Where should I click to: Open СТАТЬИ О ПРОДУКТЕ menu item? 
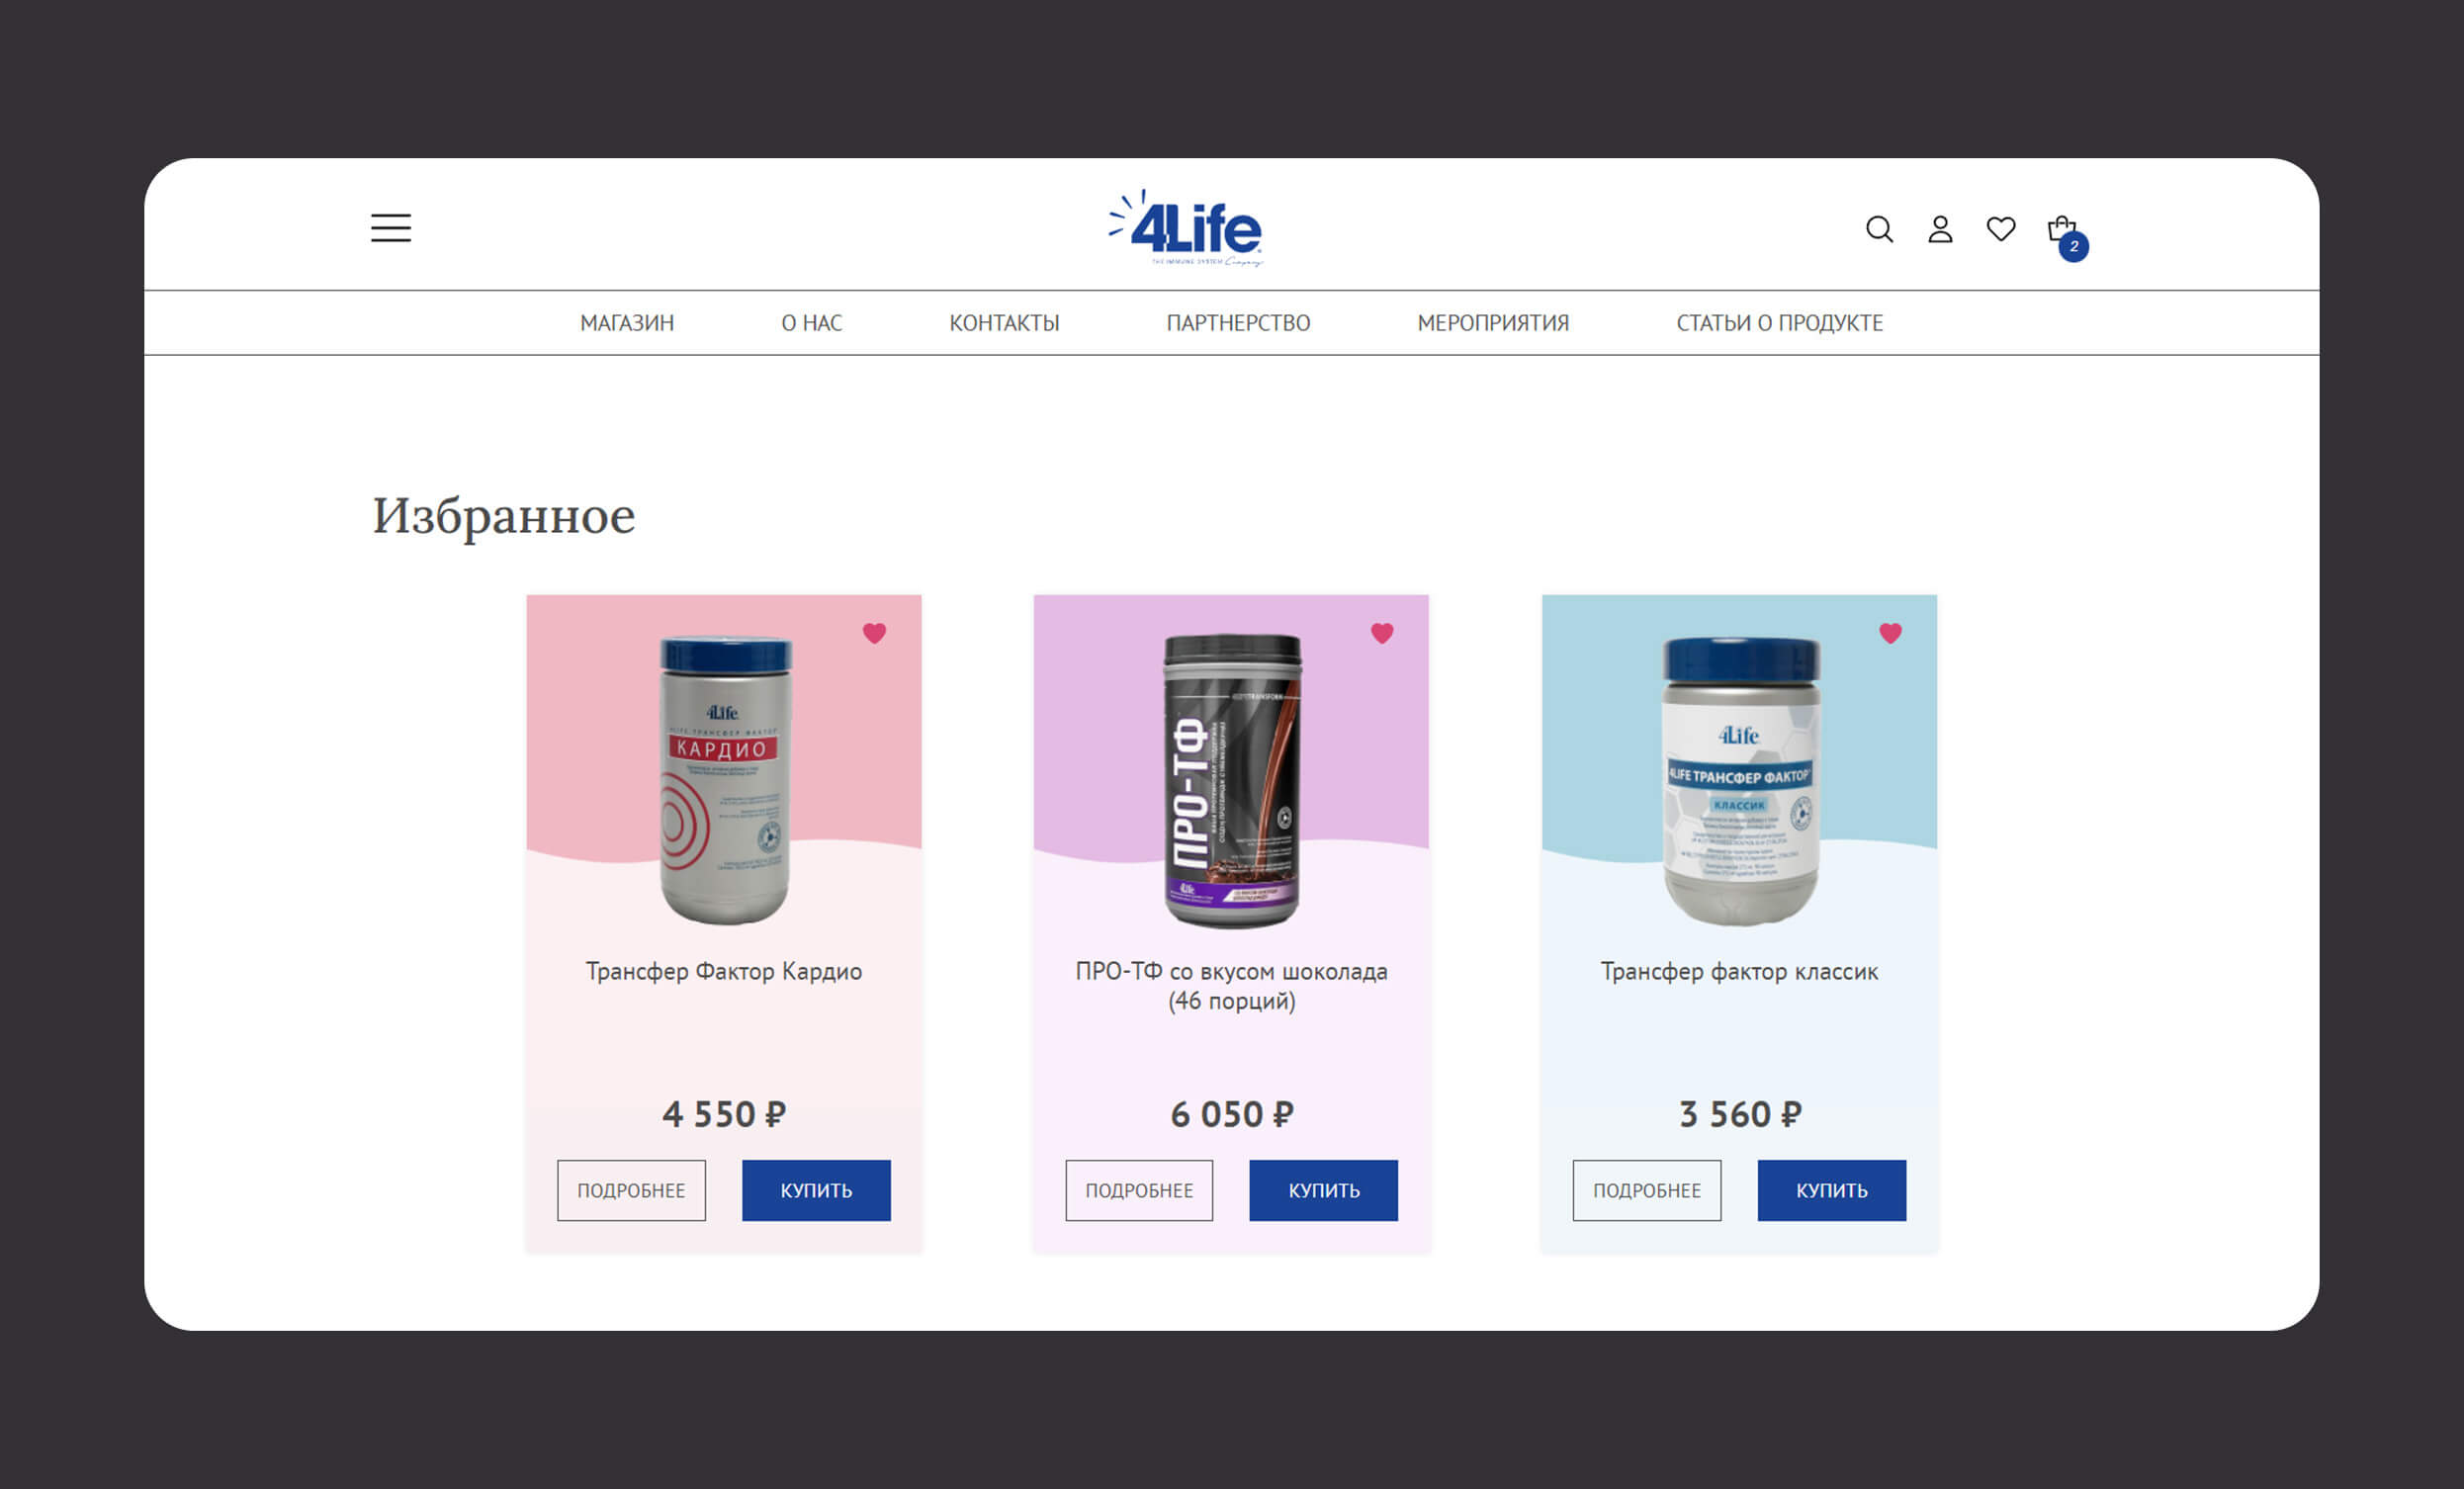[x=1779, y=323]
